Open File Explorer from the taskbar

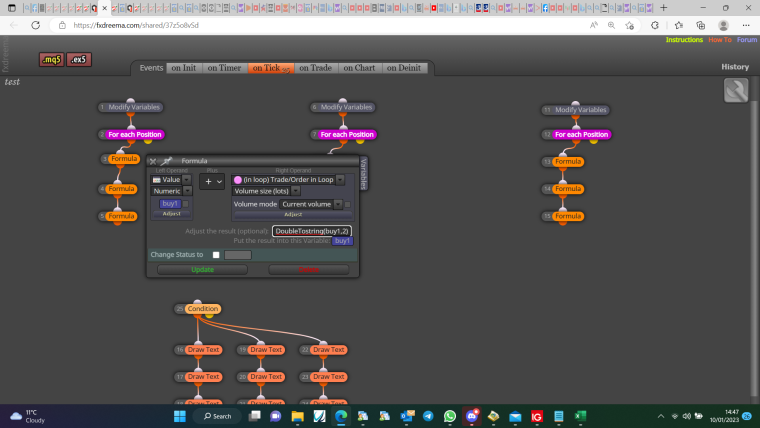(x=297, y=416)
